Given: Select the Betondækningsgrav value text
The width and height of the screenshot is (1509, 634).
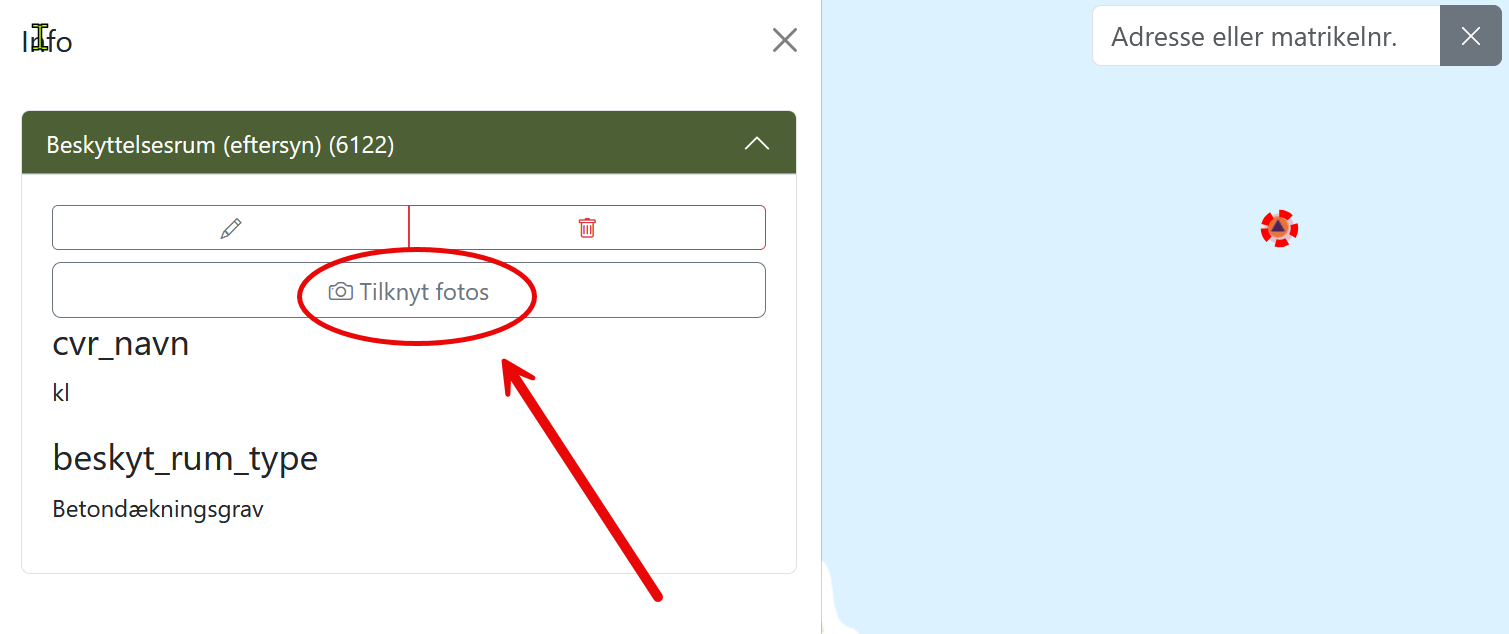Looking at the screenshot, I should tap(158, 510).
